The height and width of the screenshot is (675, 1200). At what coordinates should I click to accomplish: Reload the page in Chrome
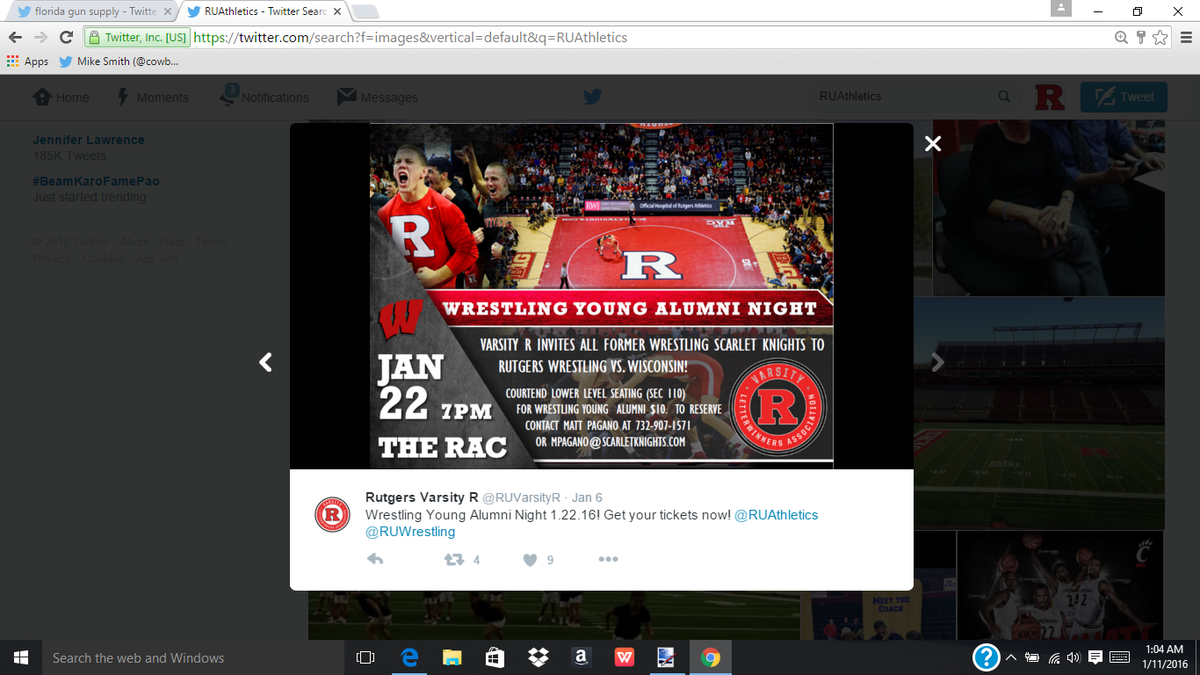click(x=66, y=38)
